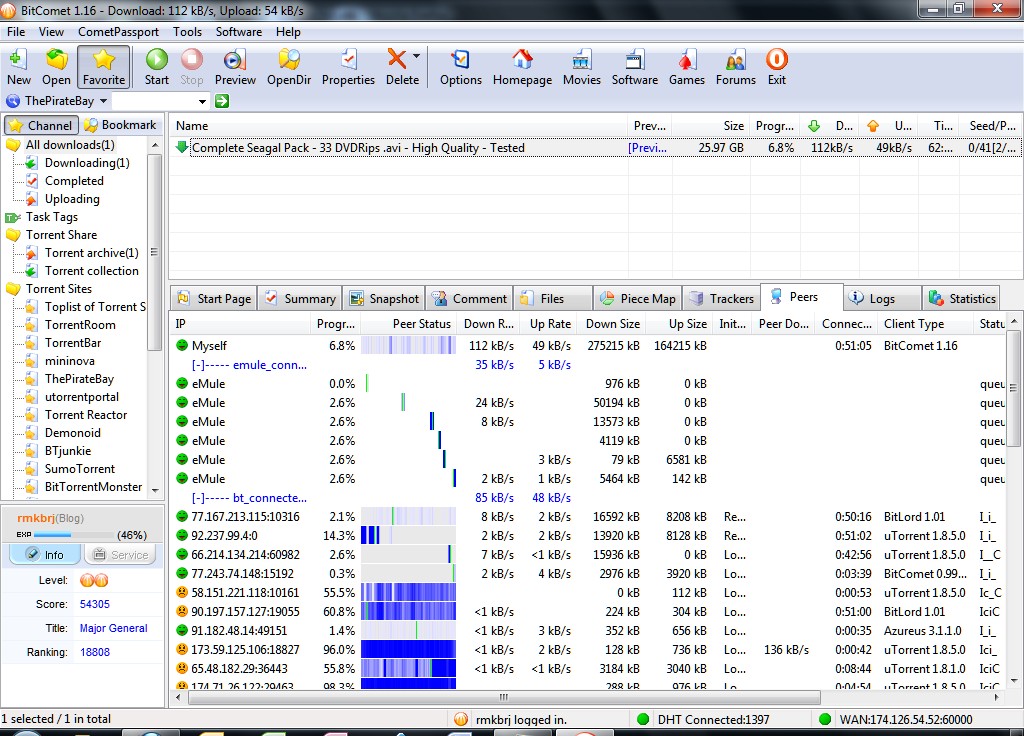Click the orange Exit toolbar icon

(776, 67)
